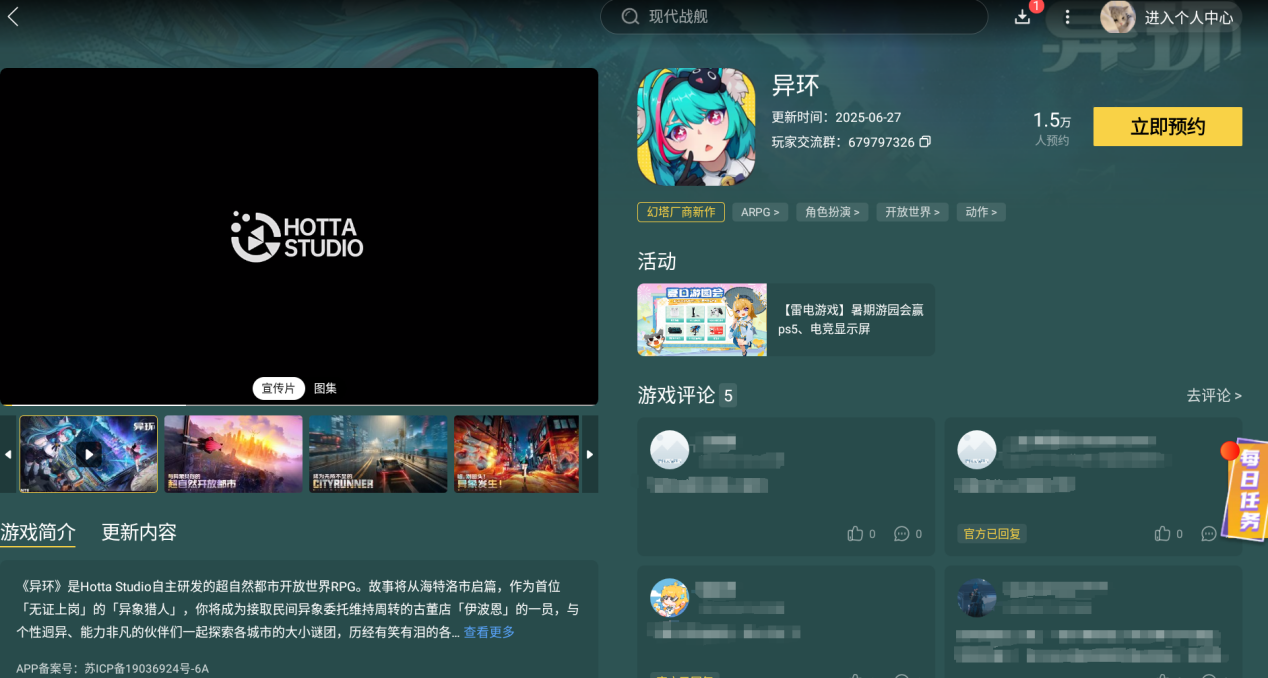Select the CITYRUNNER screenshot thumbnail
This screenshot has height=678, width=1268.
click(378, 454)
